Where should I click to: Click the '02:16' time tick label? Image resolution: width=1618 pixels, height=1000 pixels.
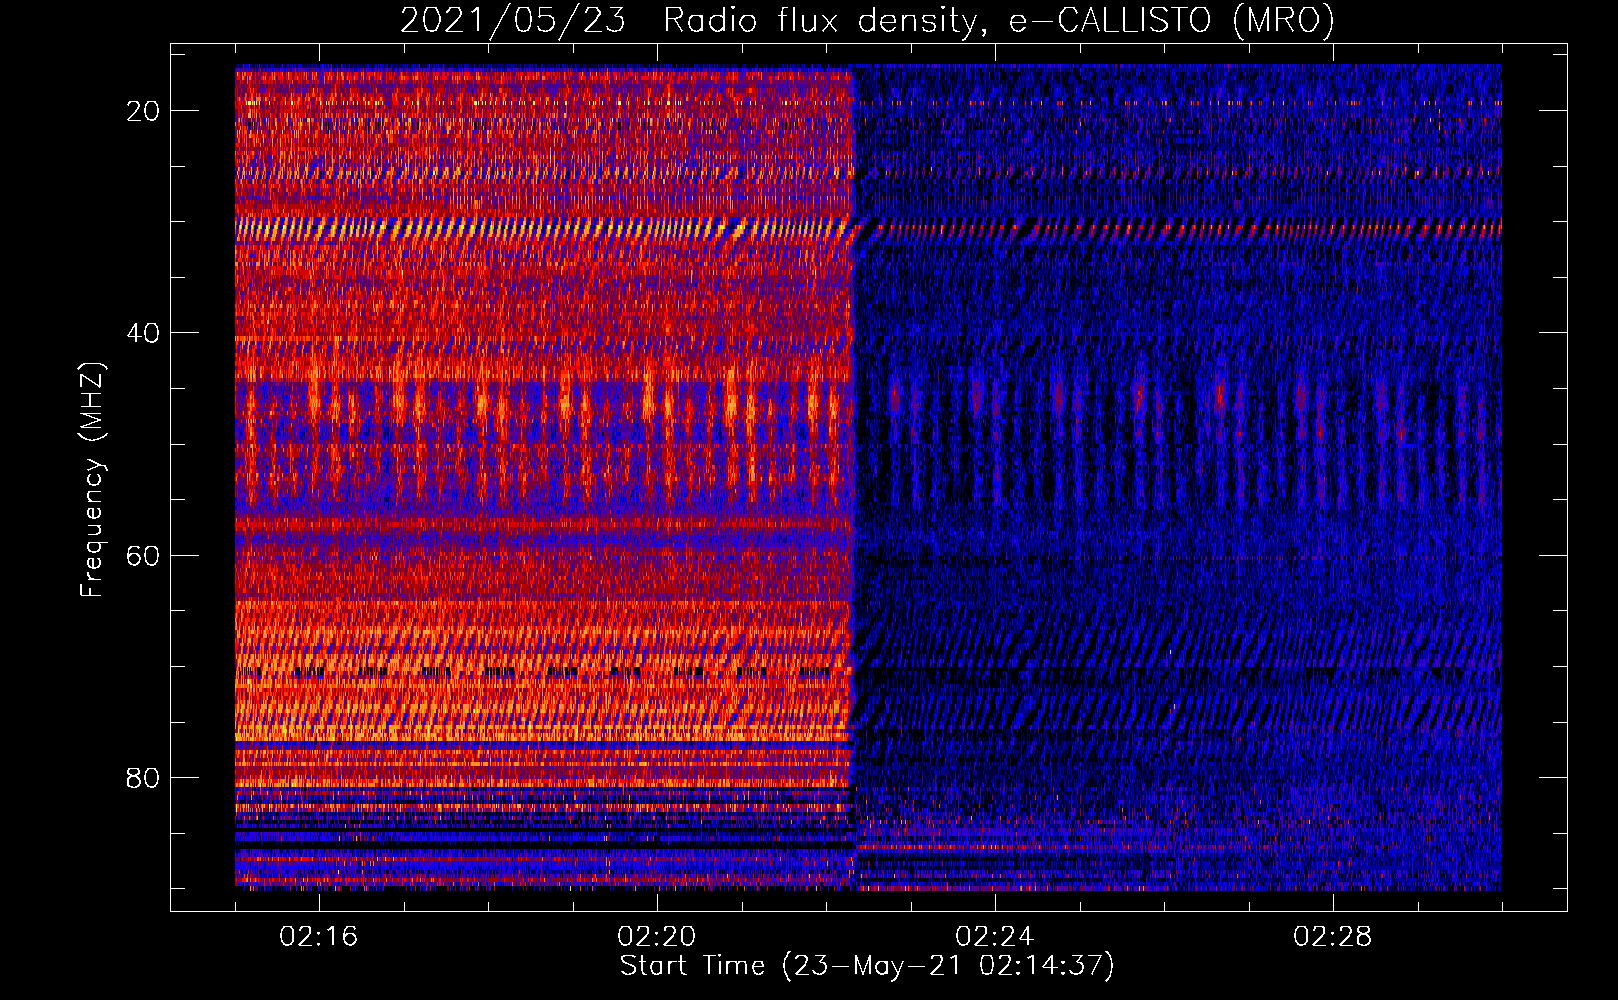319,936
